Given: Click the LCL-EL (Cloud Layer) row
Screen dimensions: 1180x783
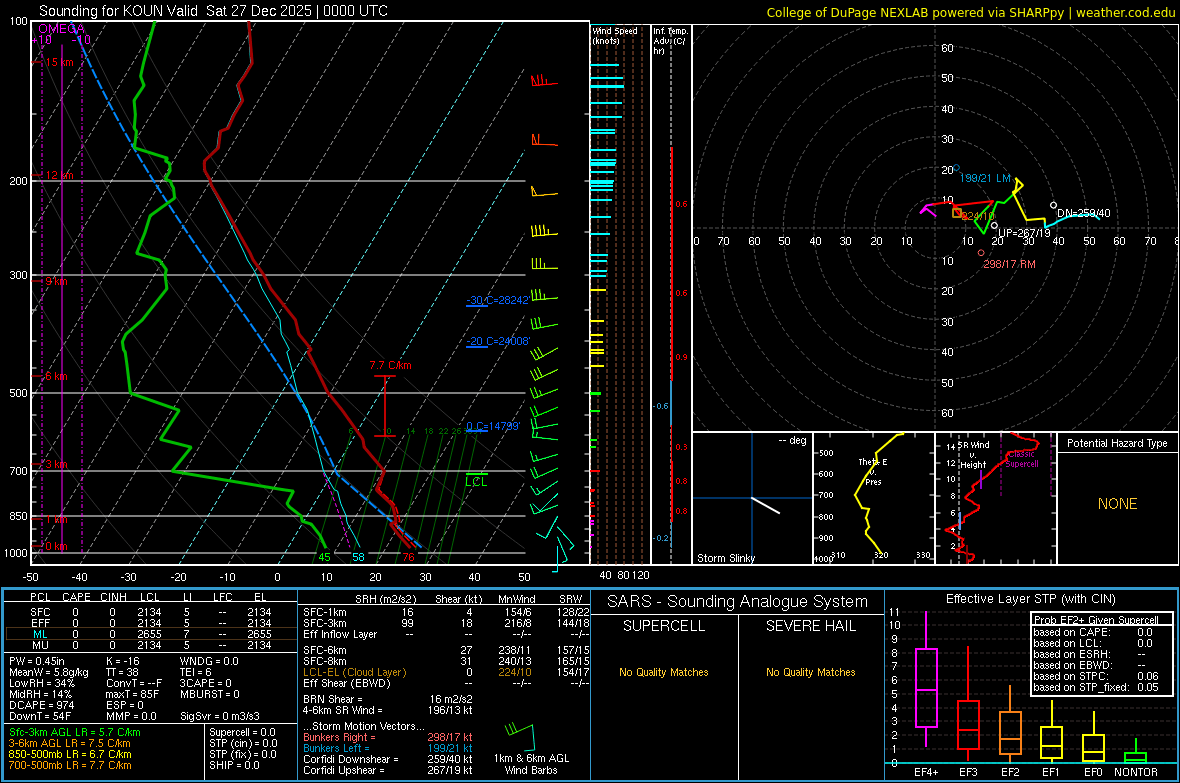Looking at the screenshot, I should [446, 672].
